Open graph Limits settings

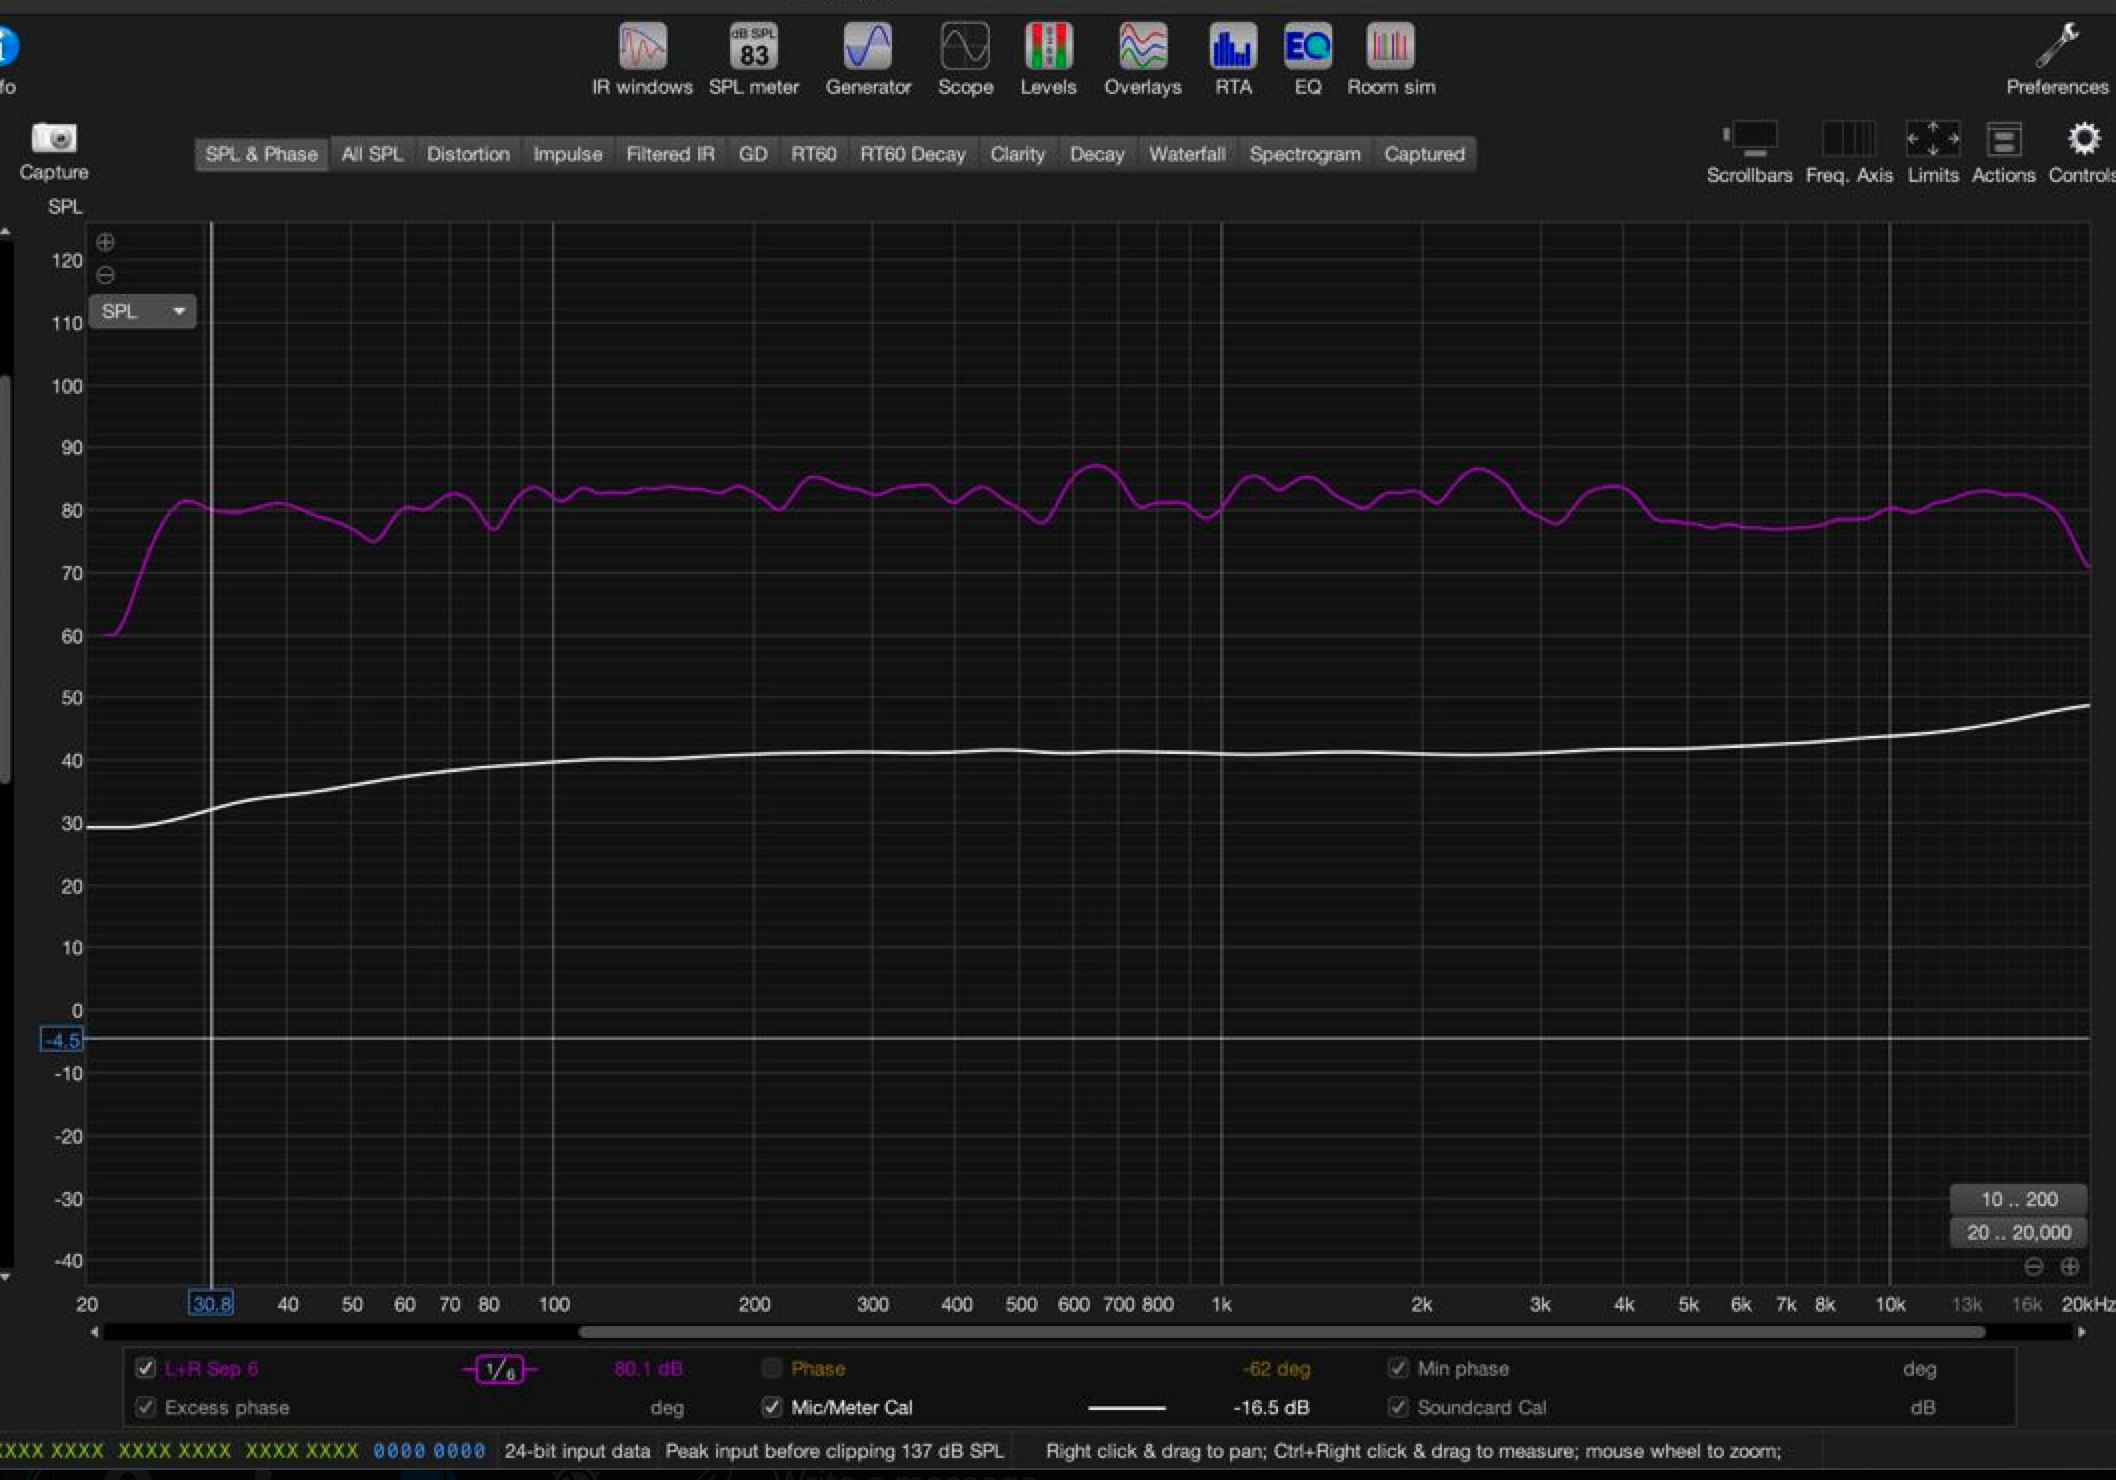click(x=1932, y=152)
